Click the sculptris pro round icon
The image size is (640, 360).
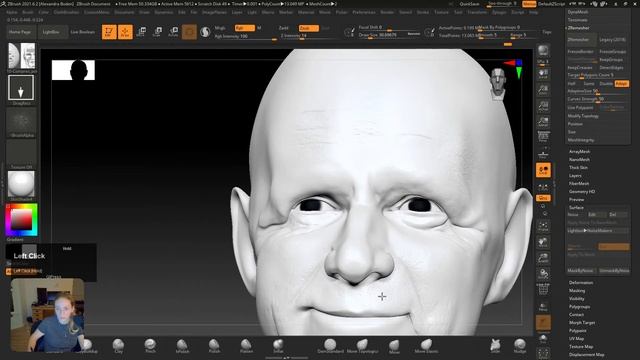205,32
